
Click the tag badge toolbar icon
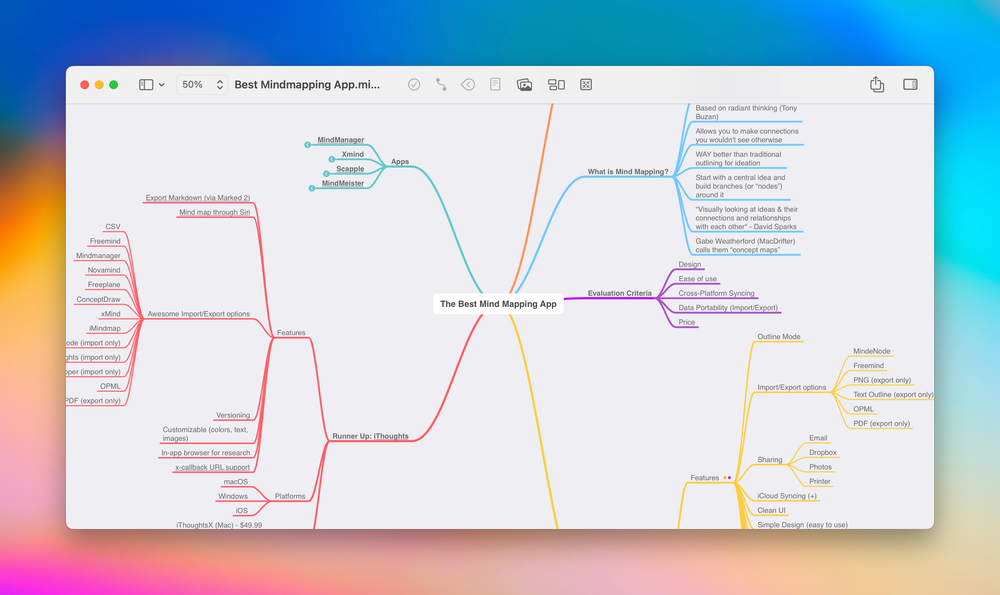467,84
